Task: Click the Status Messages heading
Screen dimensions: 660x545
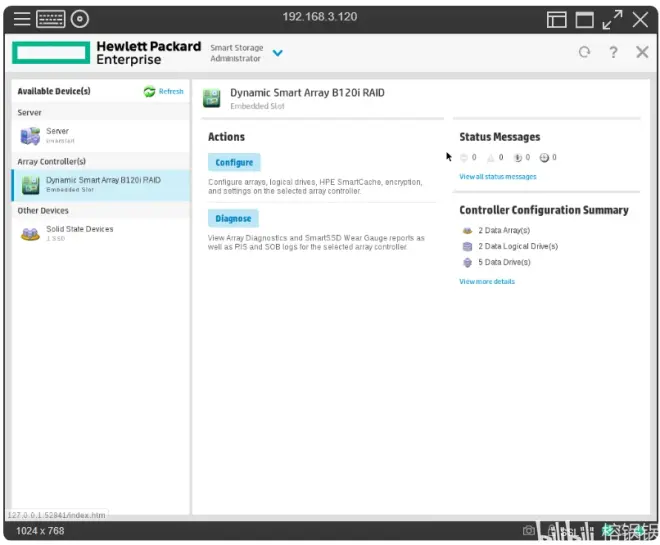Action: tap(500, 137)
